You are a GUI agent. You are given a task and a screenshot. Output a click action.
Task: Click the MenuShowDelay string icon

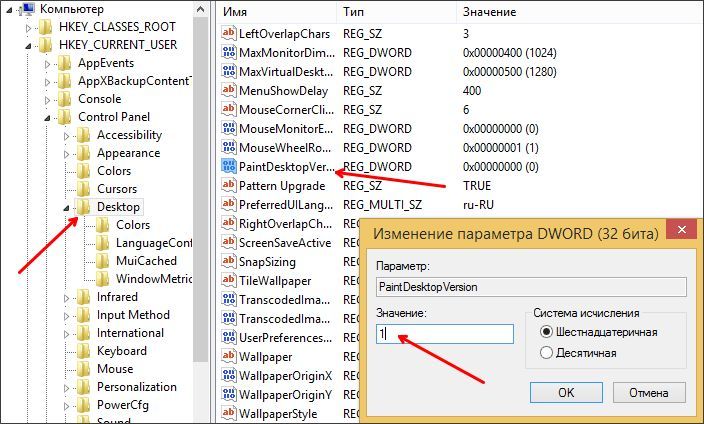[229, 90]
